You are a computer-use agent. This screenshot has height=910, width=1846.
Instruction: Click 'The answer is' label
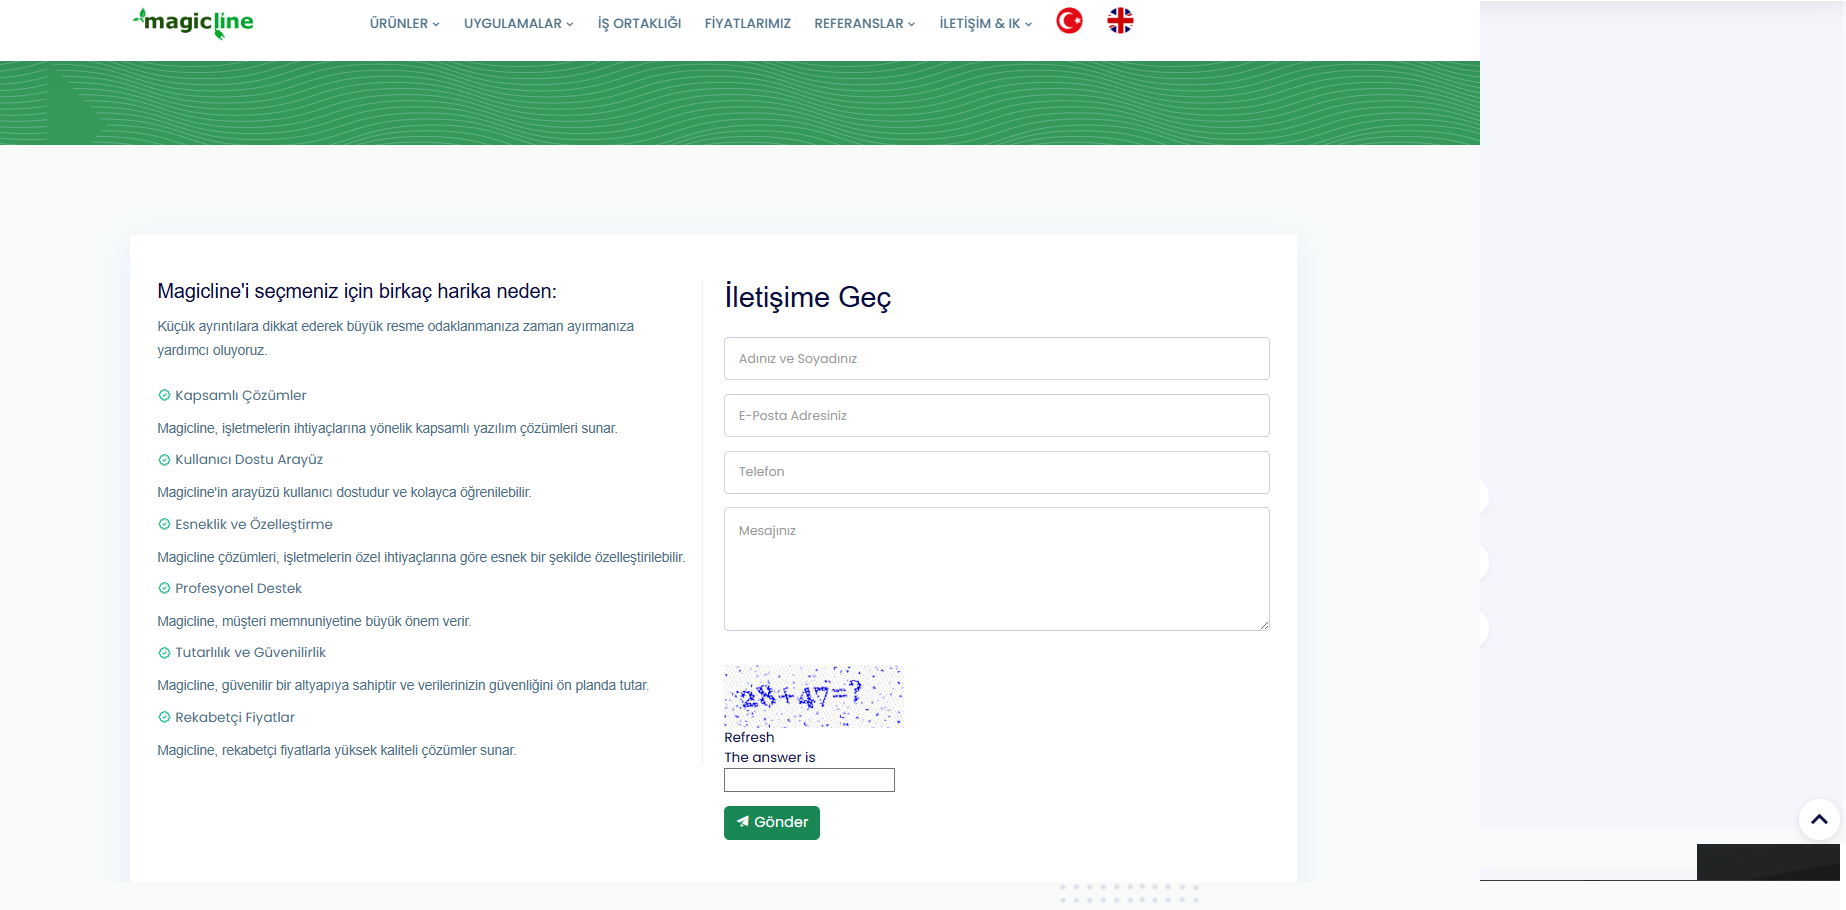(770, 758)
